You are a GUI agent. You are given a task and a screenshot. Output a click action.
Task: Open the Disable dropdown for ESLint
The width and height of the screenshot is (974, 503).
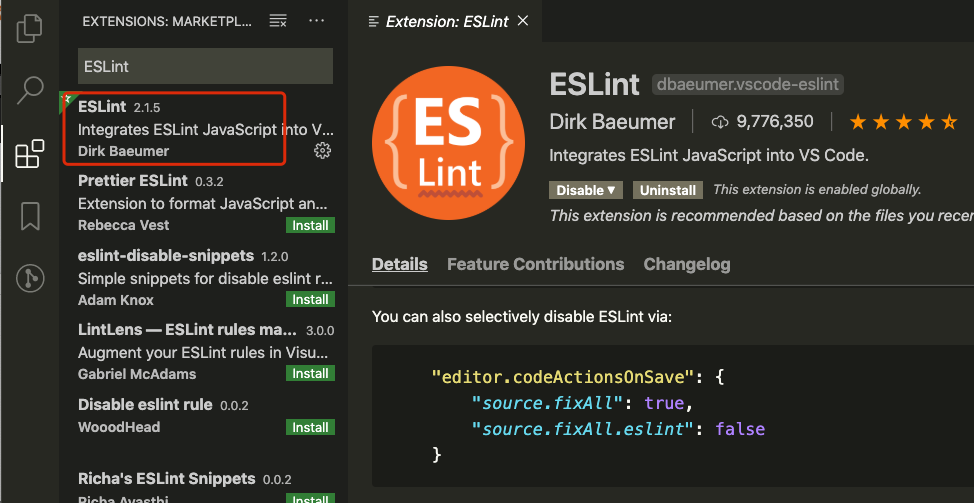click(586, 190)
